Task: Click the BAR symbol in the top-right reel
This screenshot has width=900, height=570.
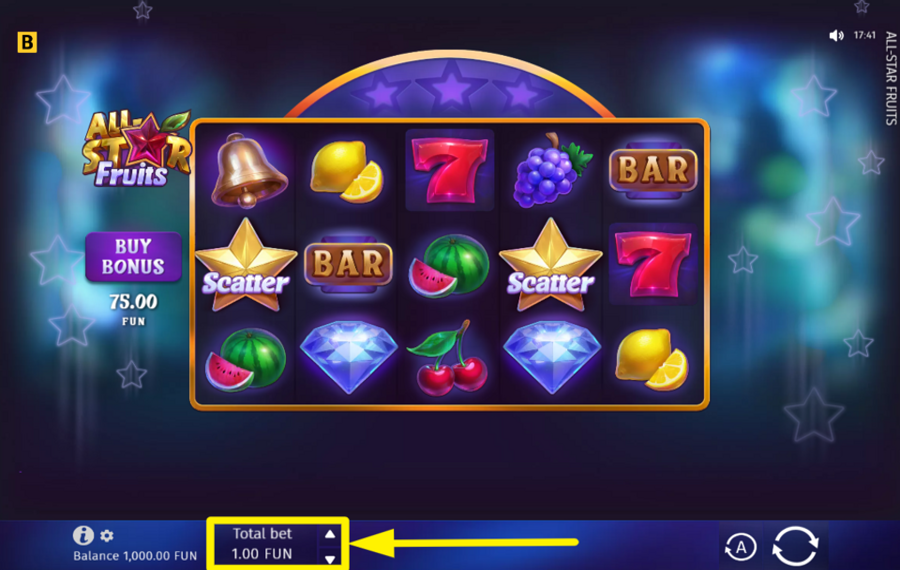Action: point(653,170)
